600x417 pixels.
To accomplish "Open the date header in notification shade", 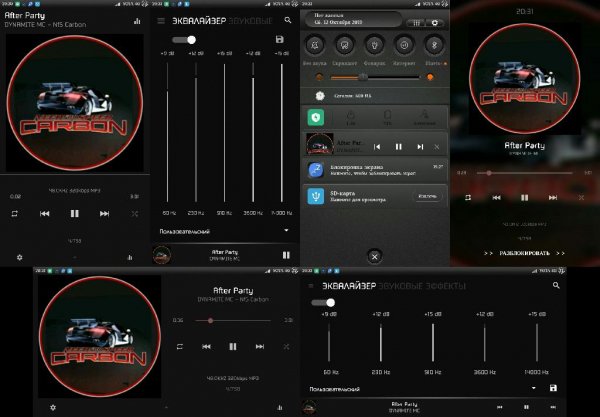I will click(x=353, y=19).
